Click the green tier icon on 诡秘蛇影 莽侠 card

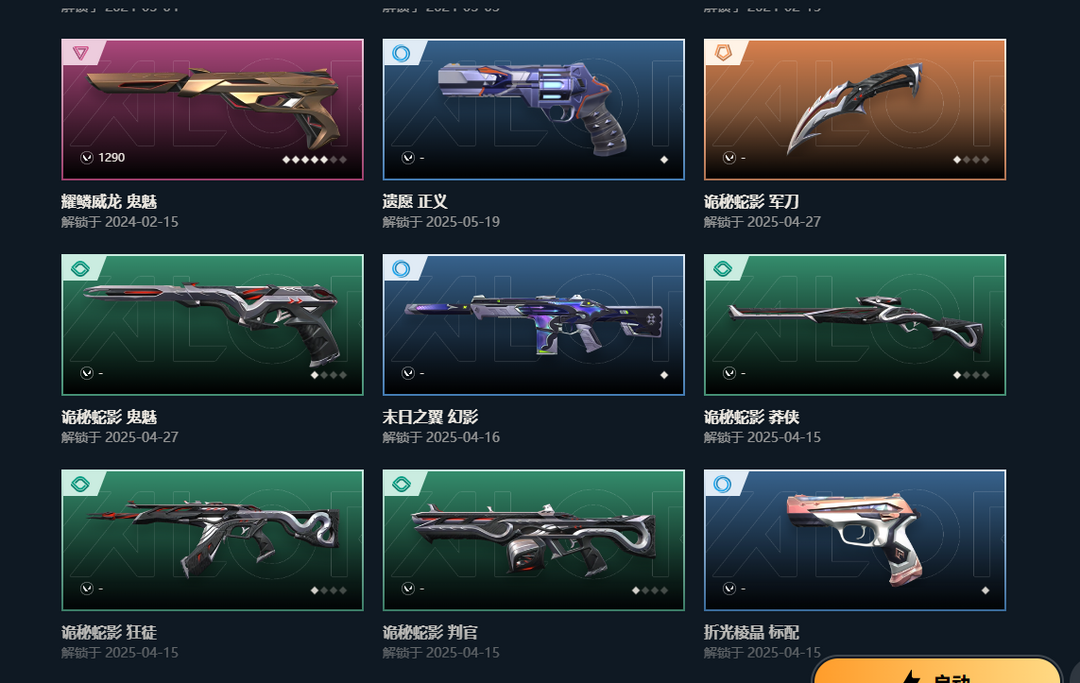(x=723, y=269)
